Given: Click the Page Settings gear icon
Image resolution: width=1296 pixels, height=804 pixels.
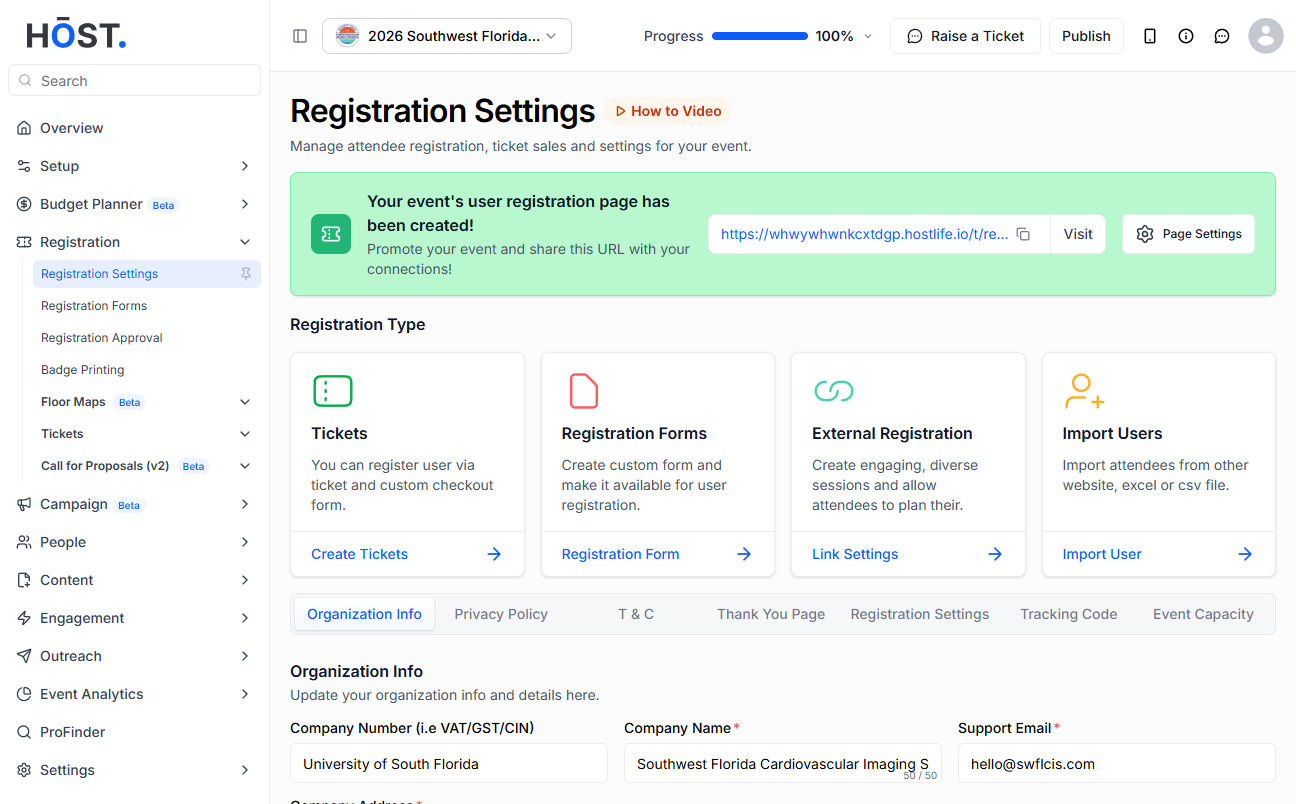Looking at the screenshot, I should click(x=1145, y=234).
